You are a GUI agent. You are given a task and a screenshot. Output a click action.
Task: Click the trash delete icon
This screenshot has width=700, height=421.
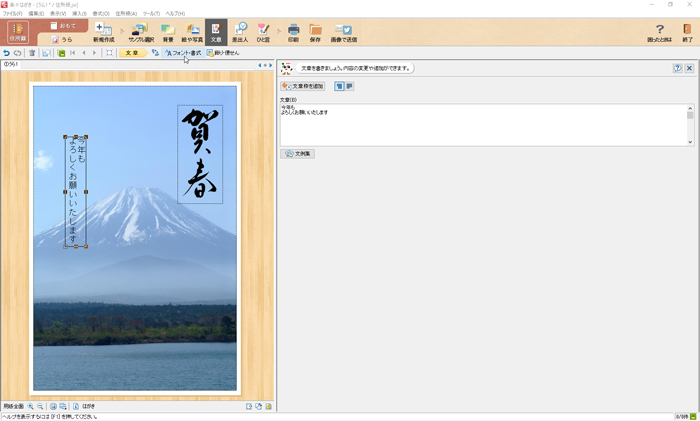click(32, 53)
